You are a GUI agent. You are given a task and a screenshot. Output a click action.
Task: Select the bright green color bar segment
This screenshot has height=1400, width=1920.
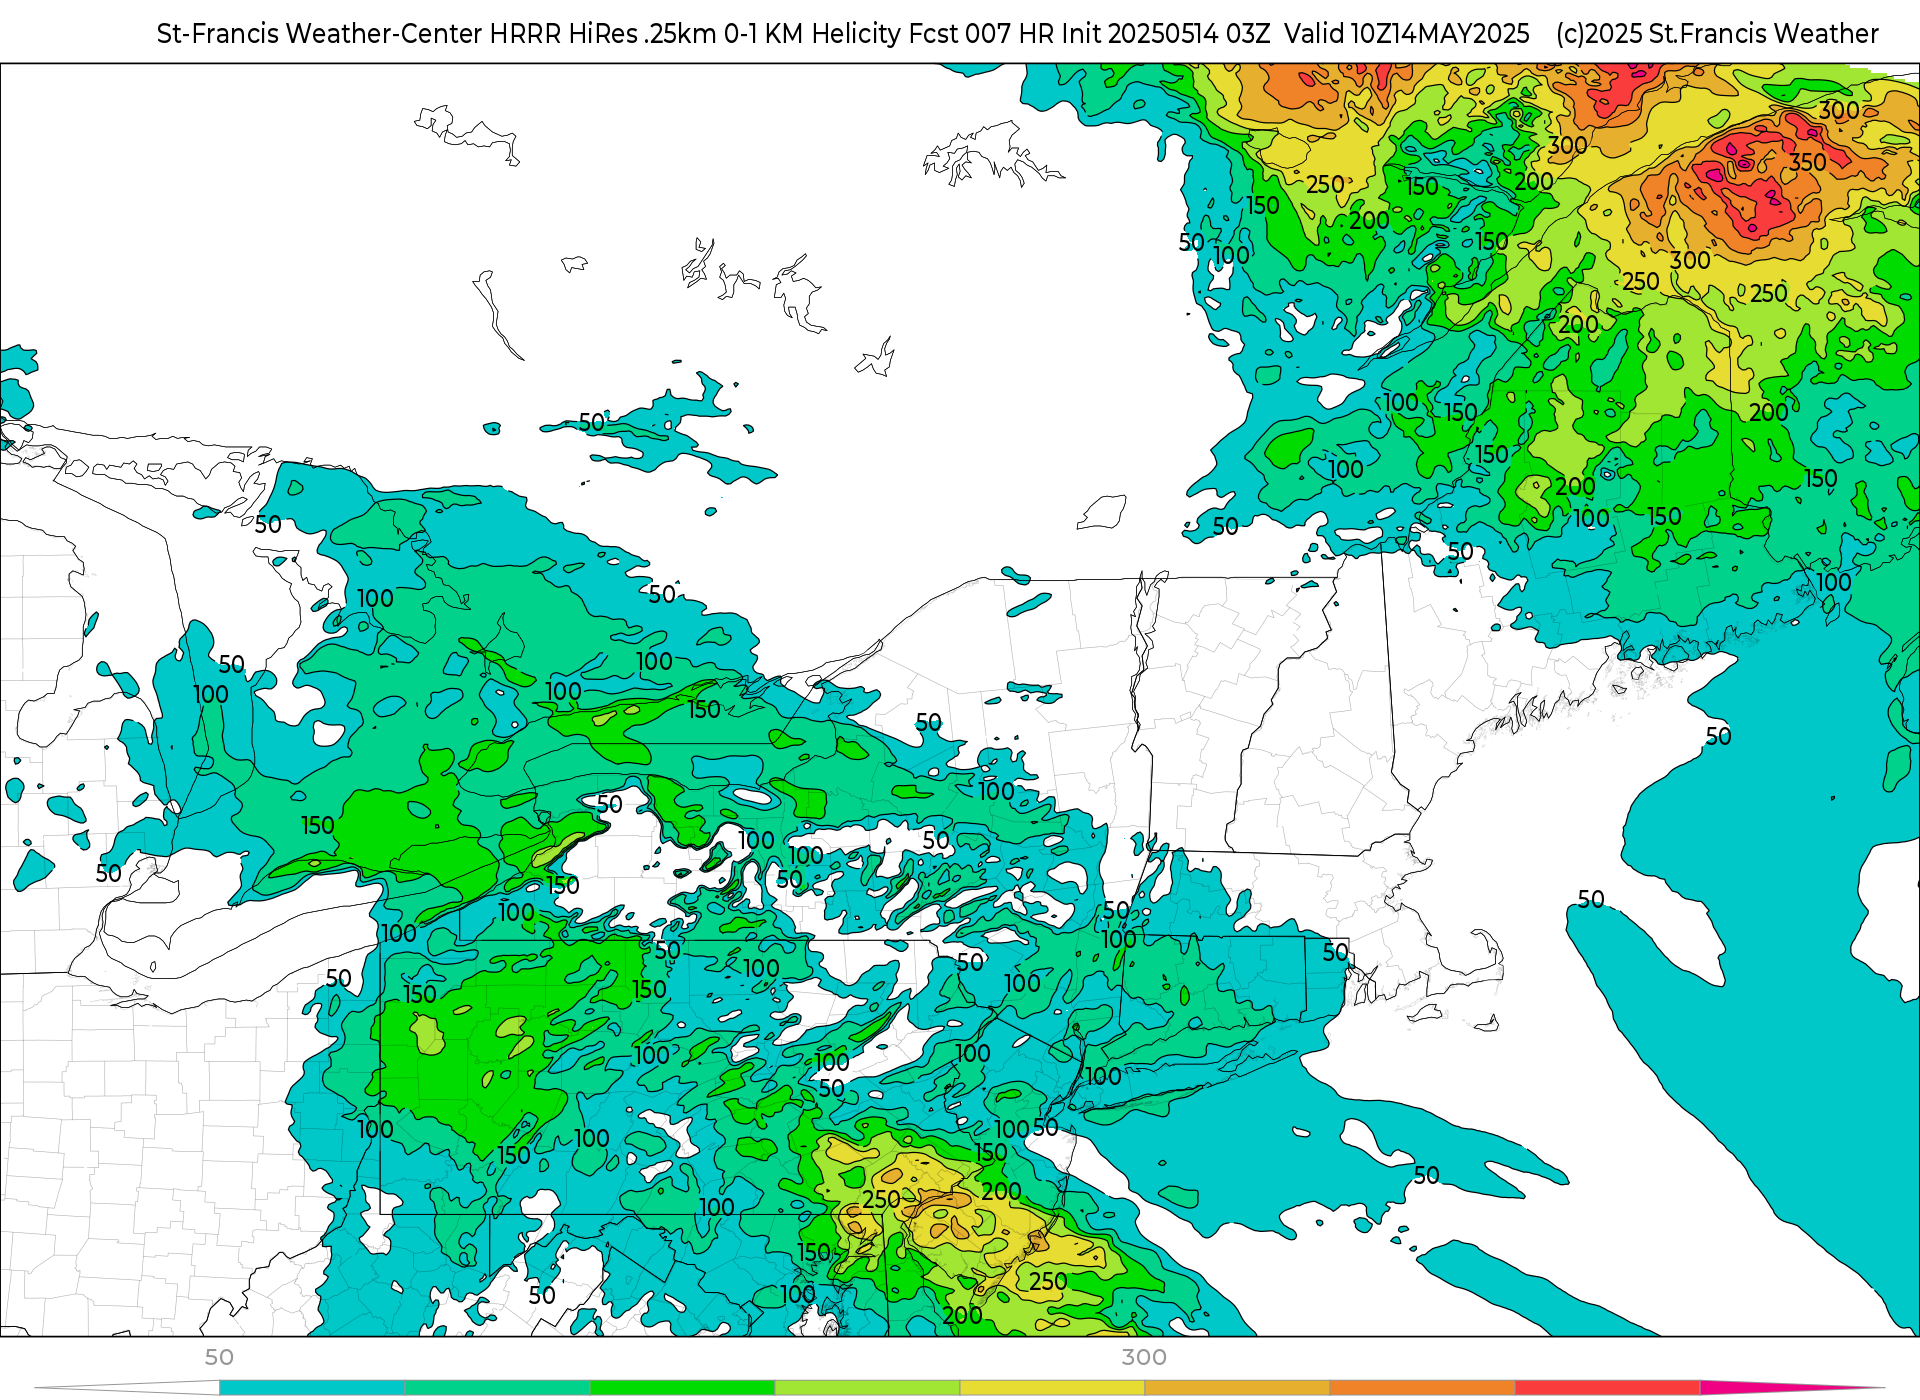(x=682, y=1388)
